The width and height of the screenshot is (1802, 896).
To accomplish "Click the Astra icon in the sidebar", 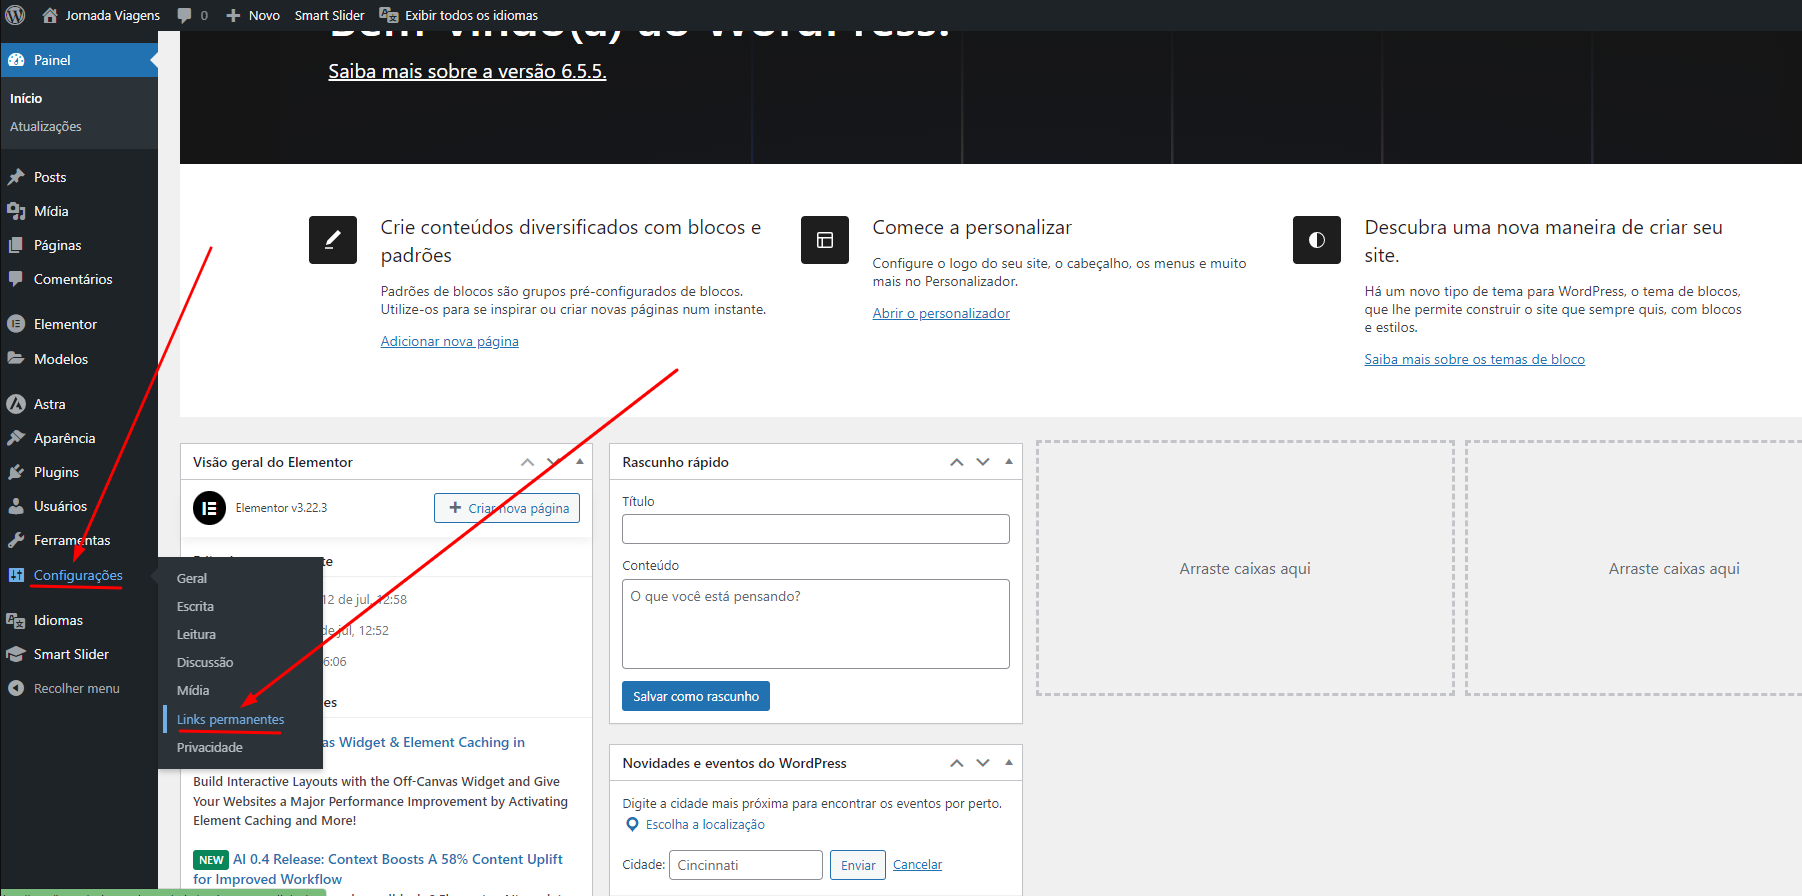I will [16, 404].
